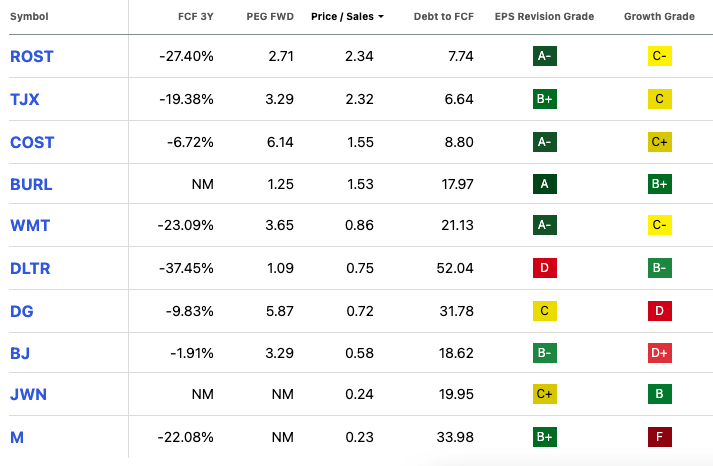Click the COST symbol link
The height and width of the screenshot is (466, 713).
click(x=31, y=142)
